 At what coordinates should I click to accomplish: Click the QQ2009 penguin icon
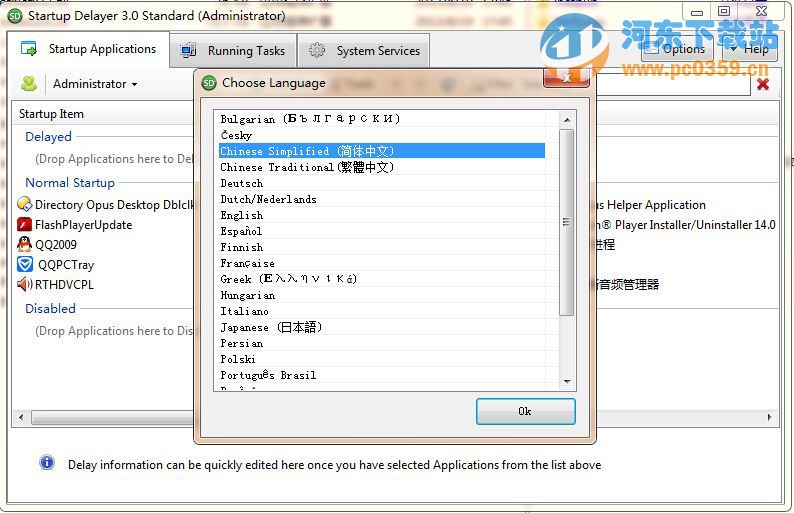click(24, 244)
